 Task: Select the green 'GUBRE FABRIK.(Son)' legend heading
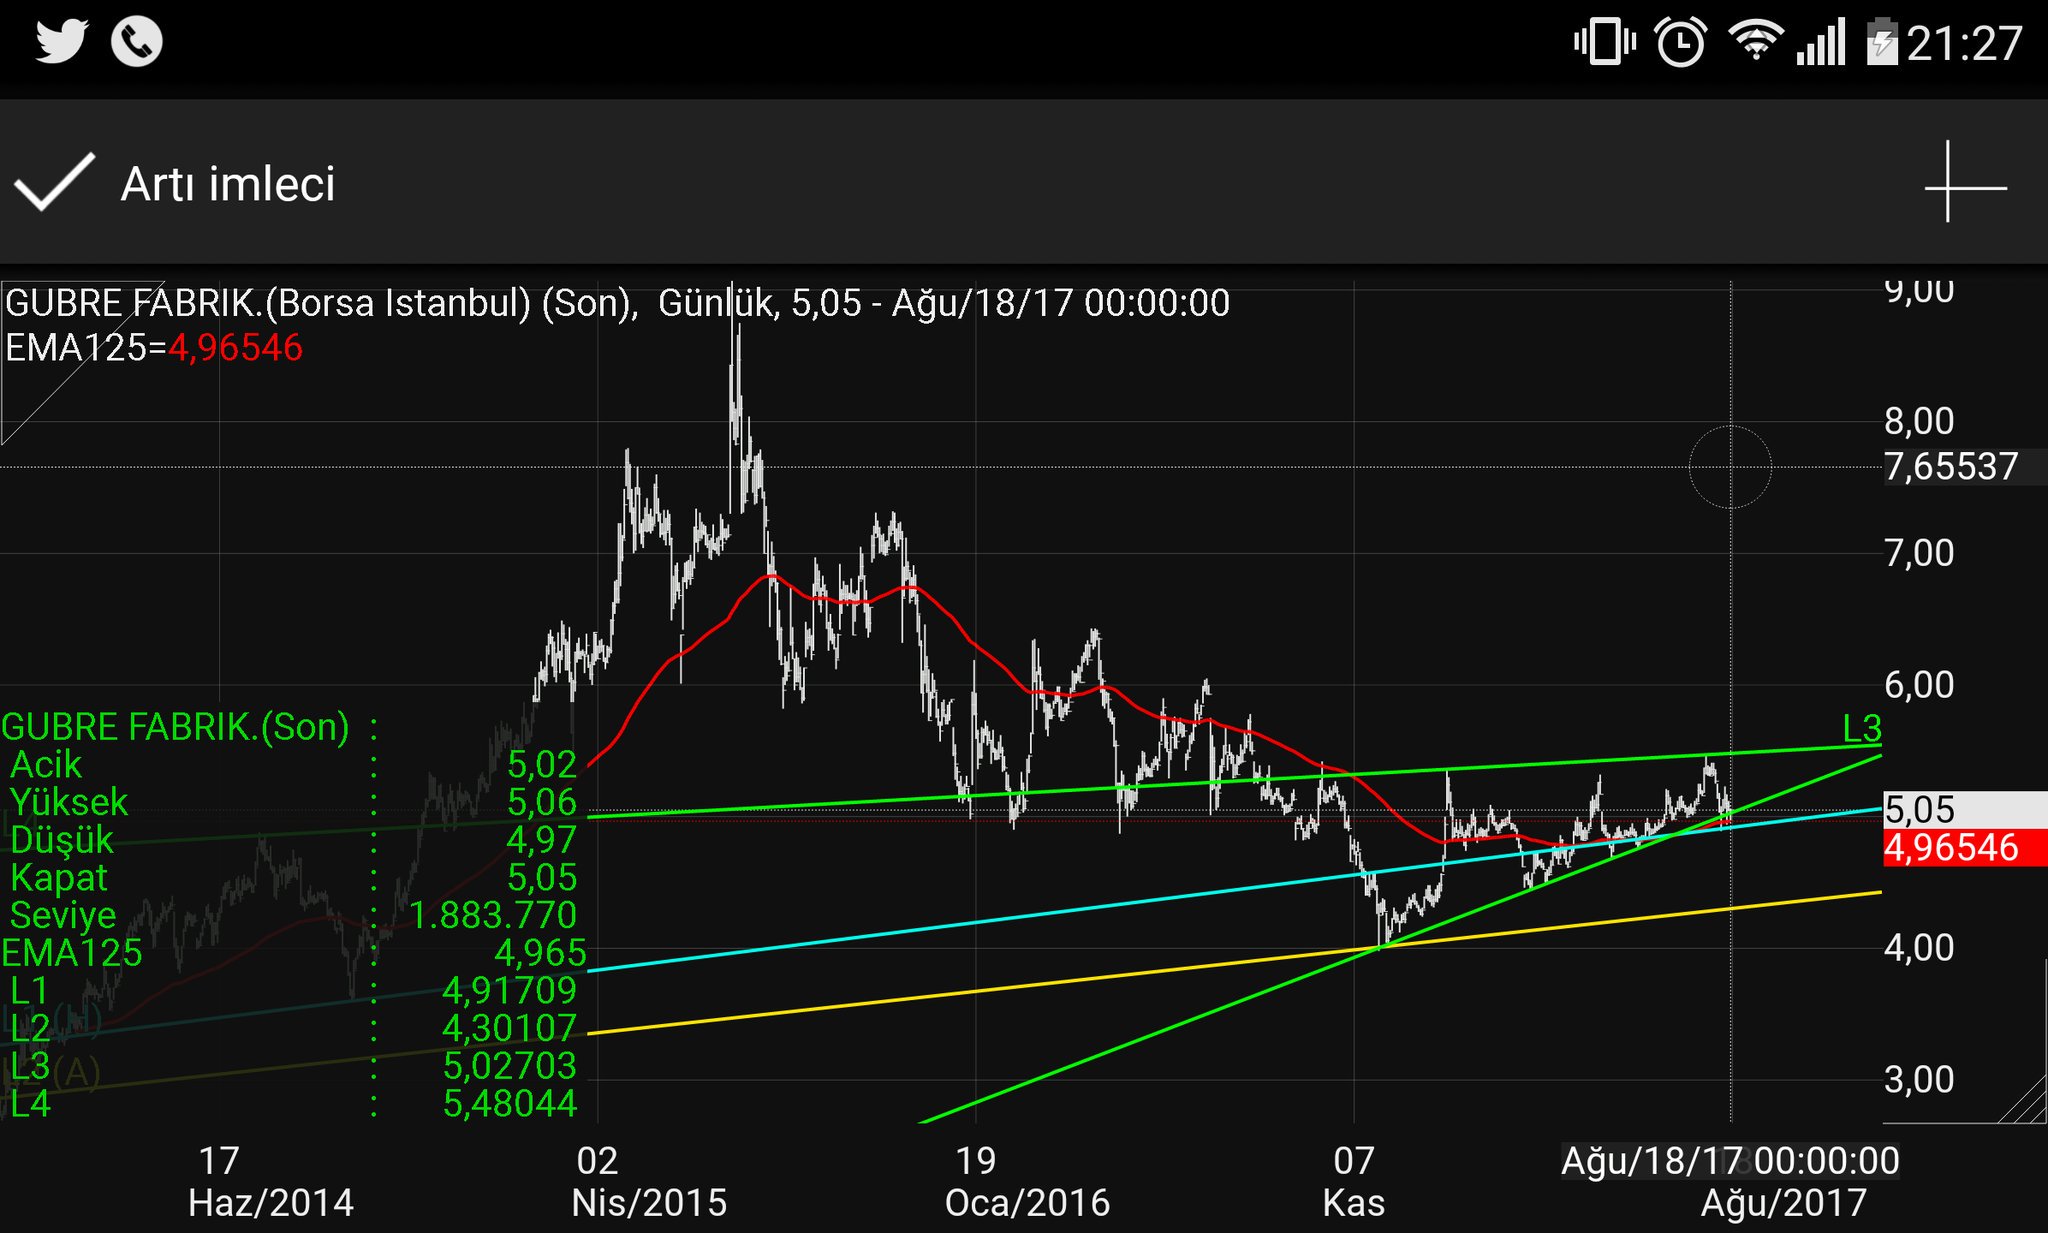click(176, 727)
